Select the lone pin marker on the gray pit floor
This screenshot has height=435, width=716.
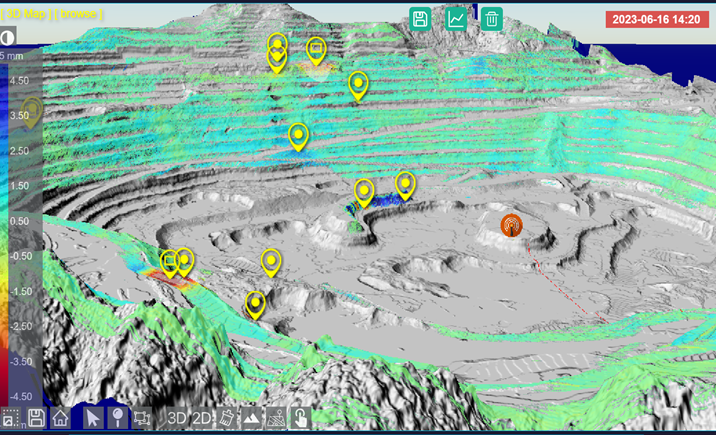tap(271, 263)
